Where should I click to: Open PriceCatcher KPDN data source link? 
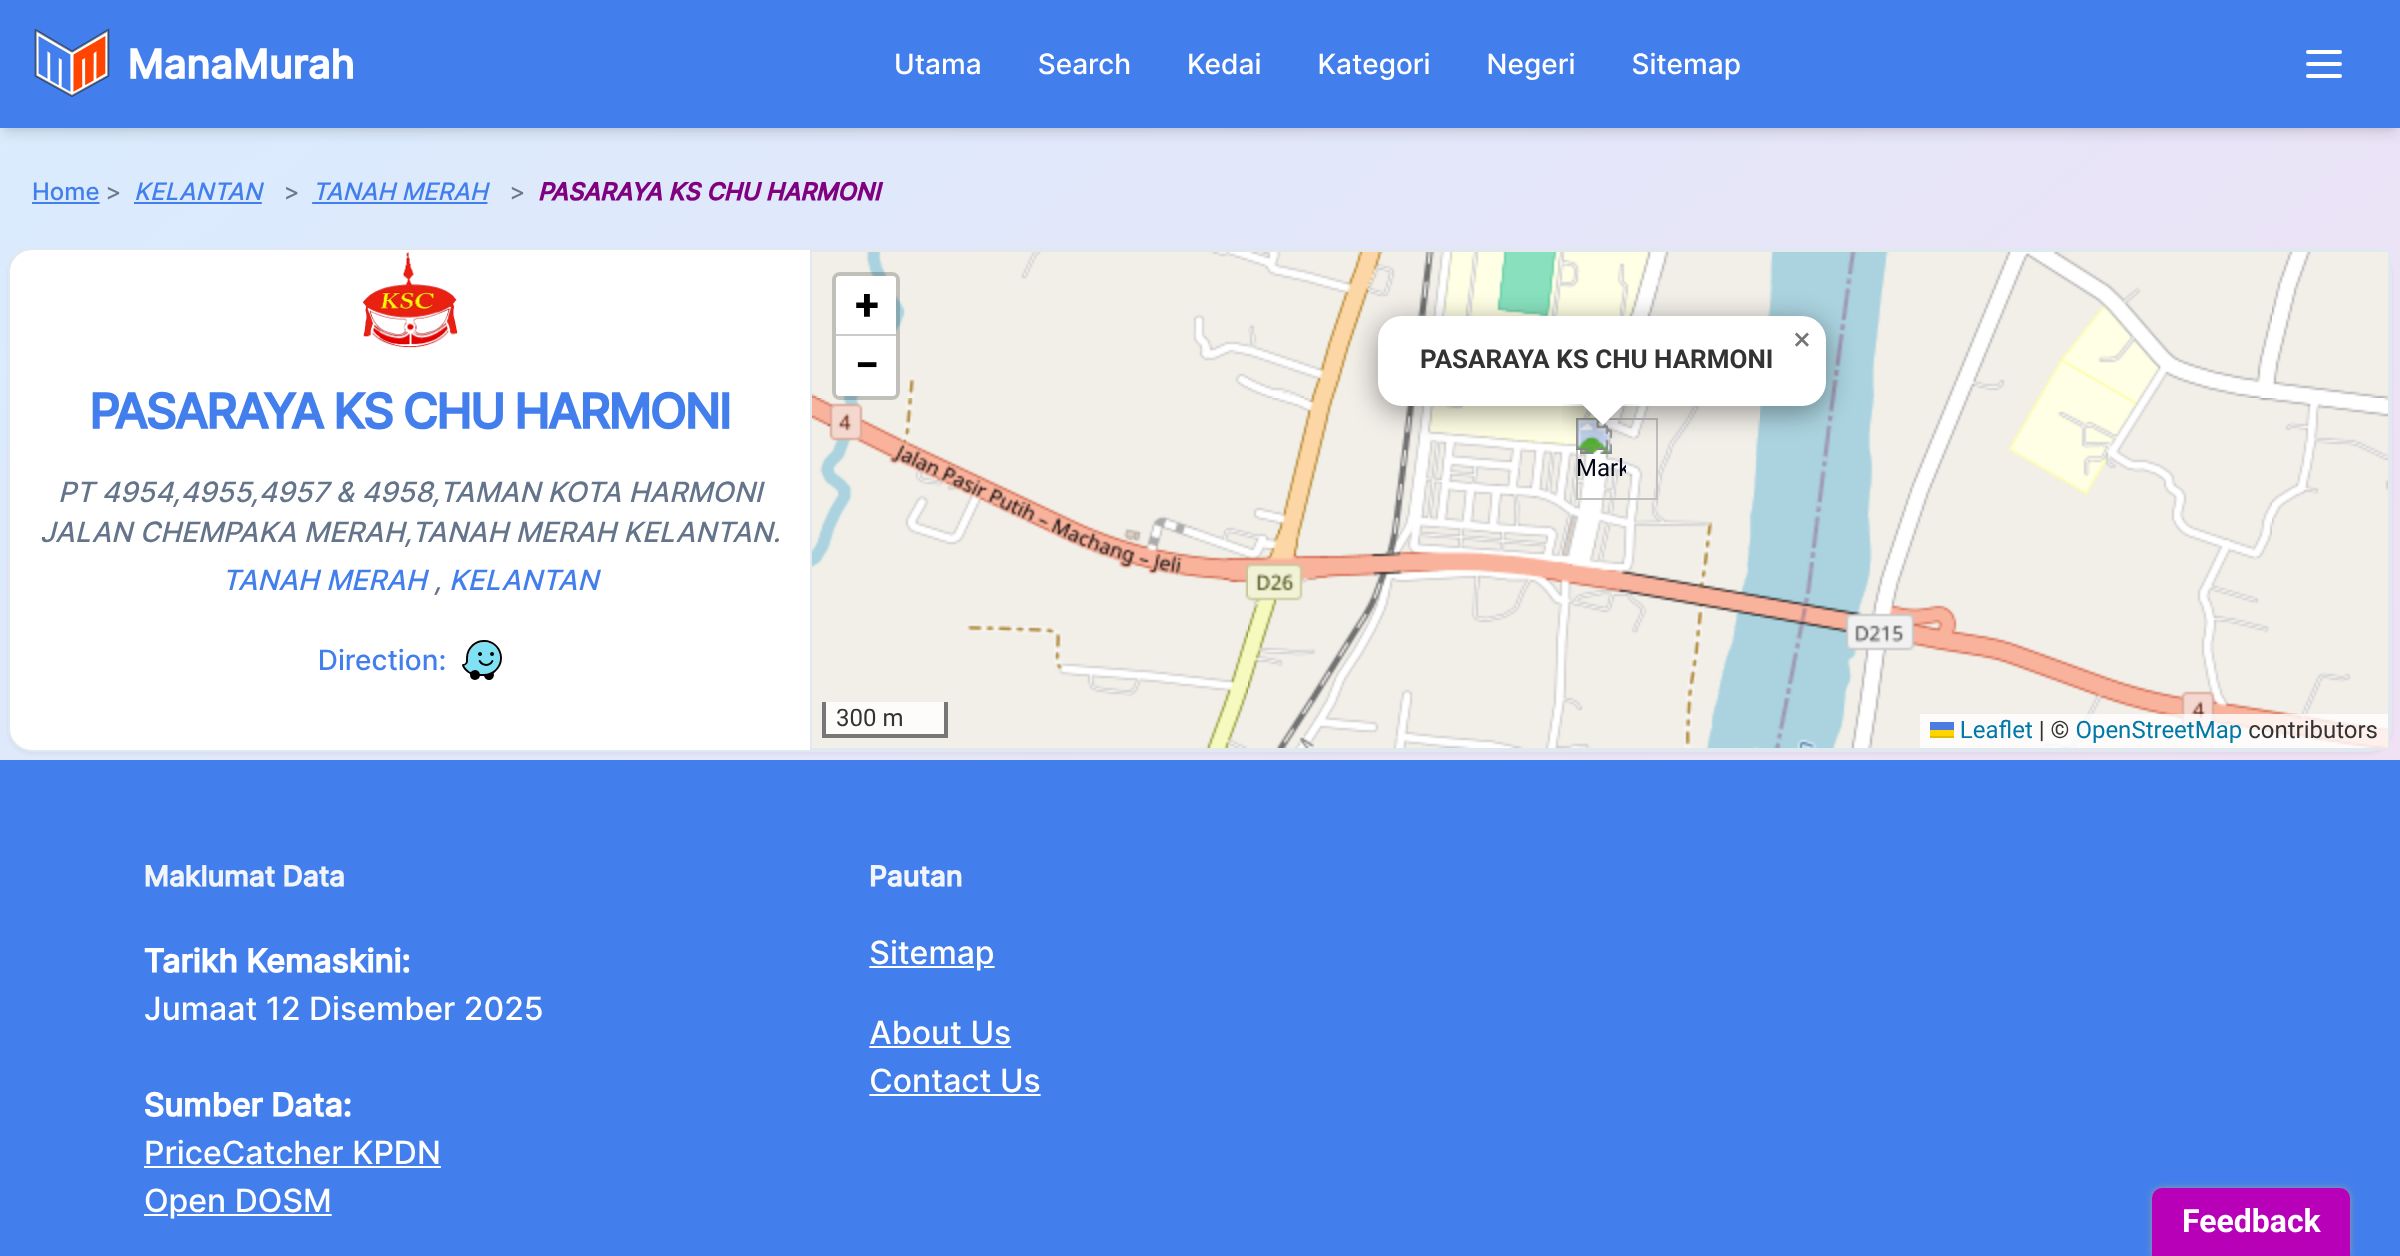292,1153
